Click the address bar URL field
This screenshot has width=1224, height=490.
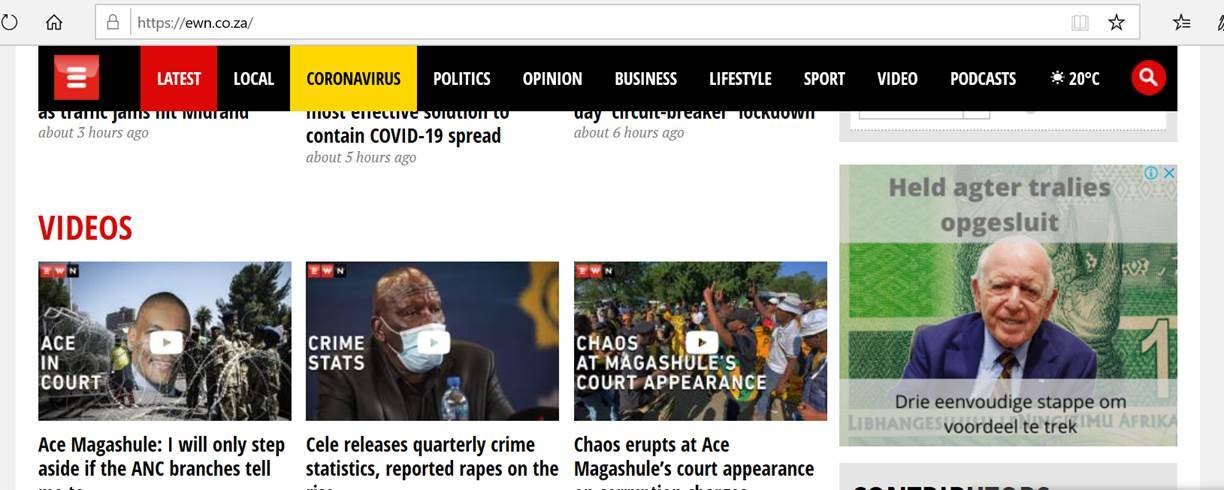pos(600,22)
